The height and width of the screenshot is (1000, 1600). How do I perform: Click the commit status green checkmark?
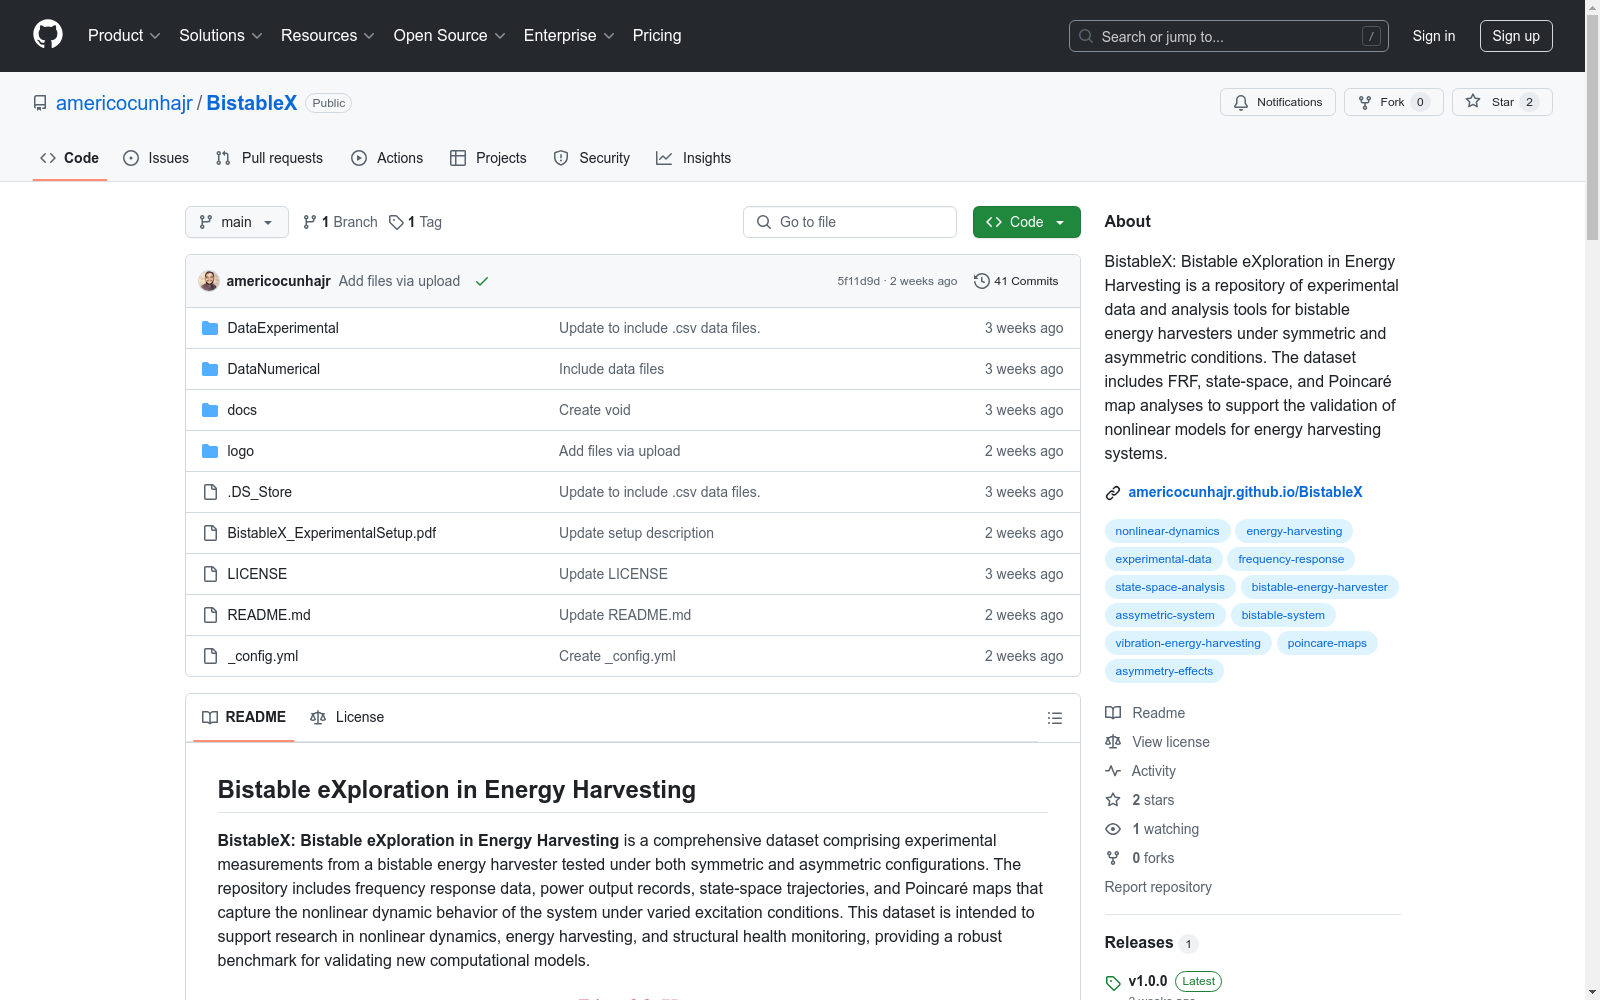(x=482, y=281)
